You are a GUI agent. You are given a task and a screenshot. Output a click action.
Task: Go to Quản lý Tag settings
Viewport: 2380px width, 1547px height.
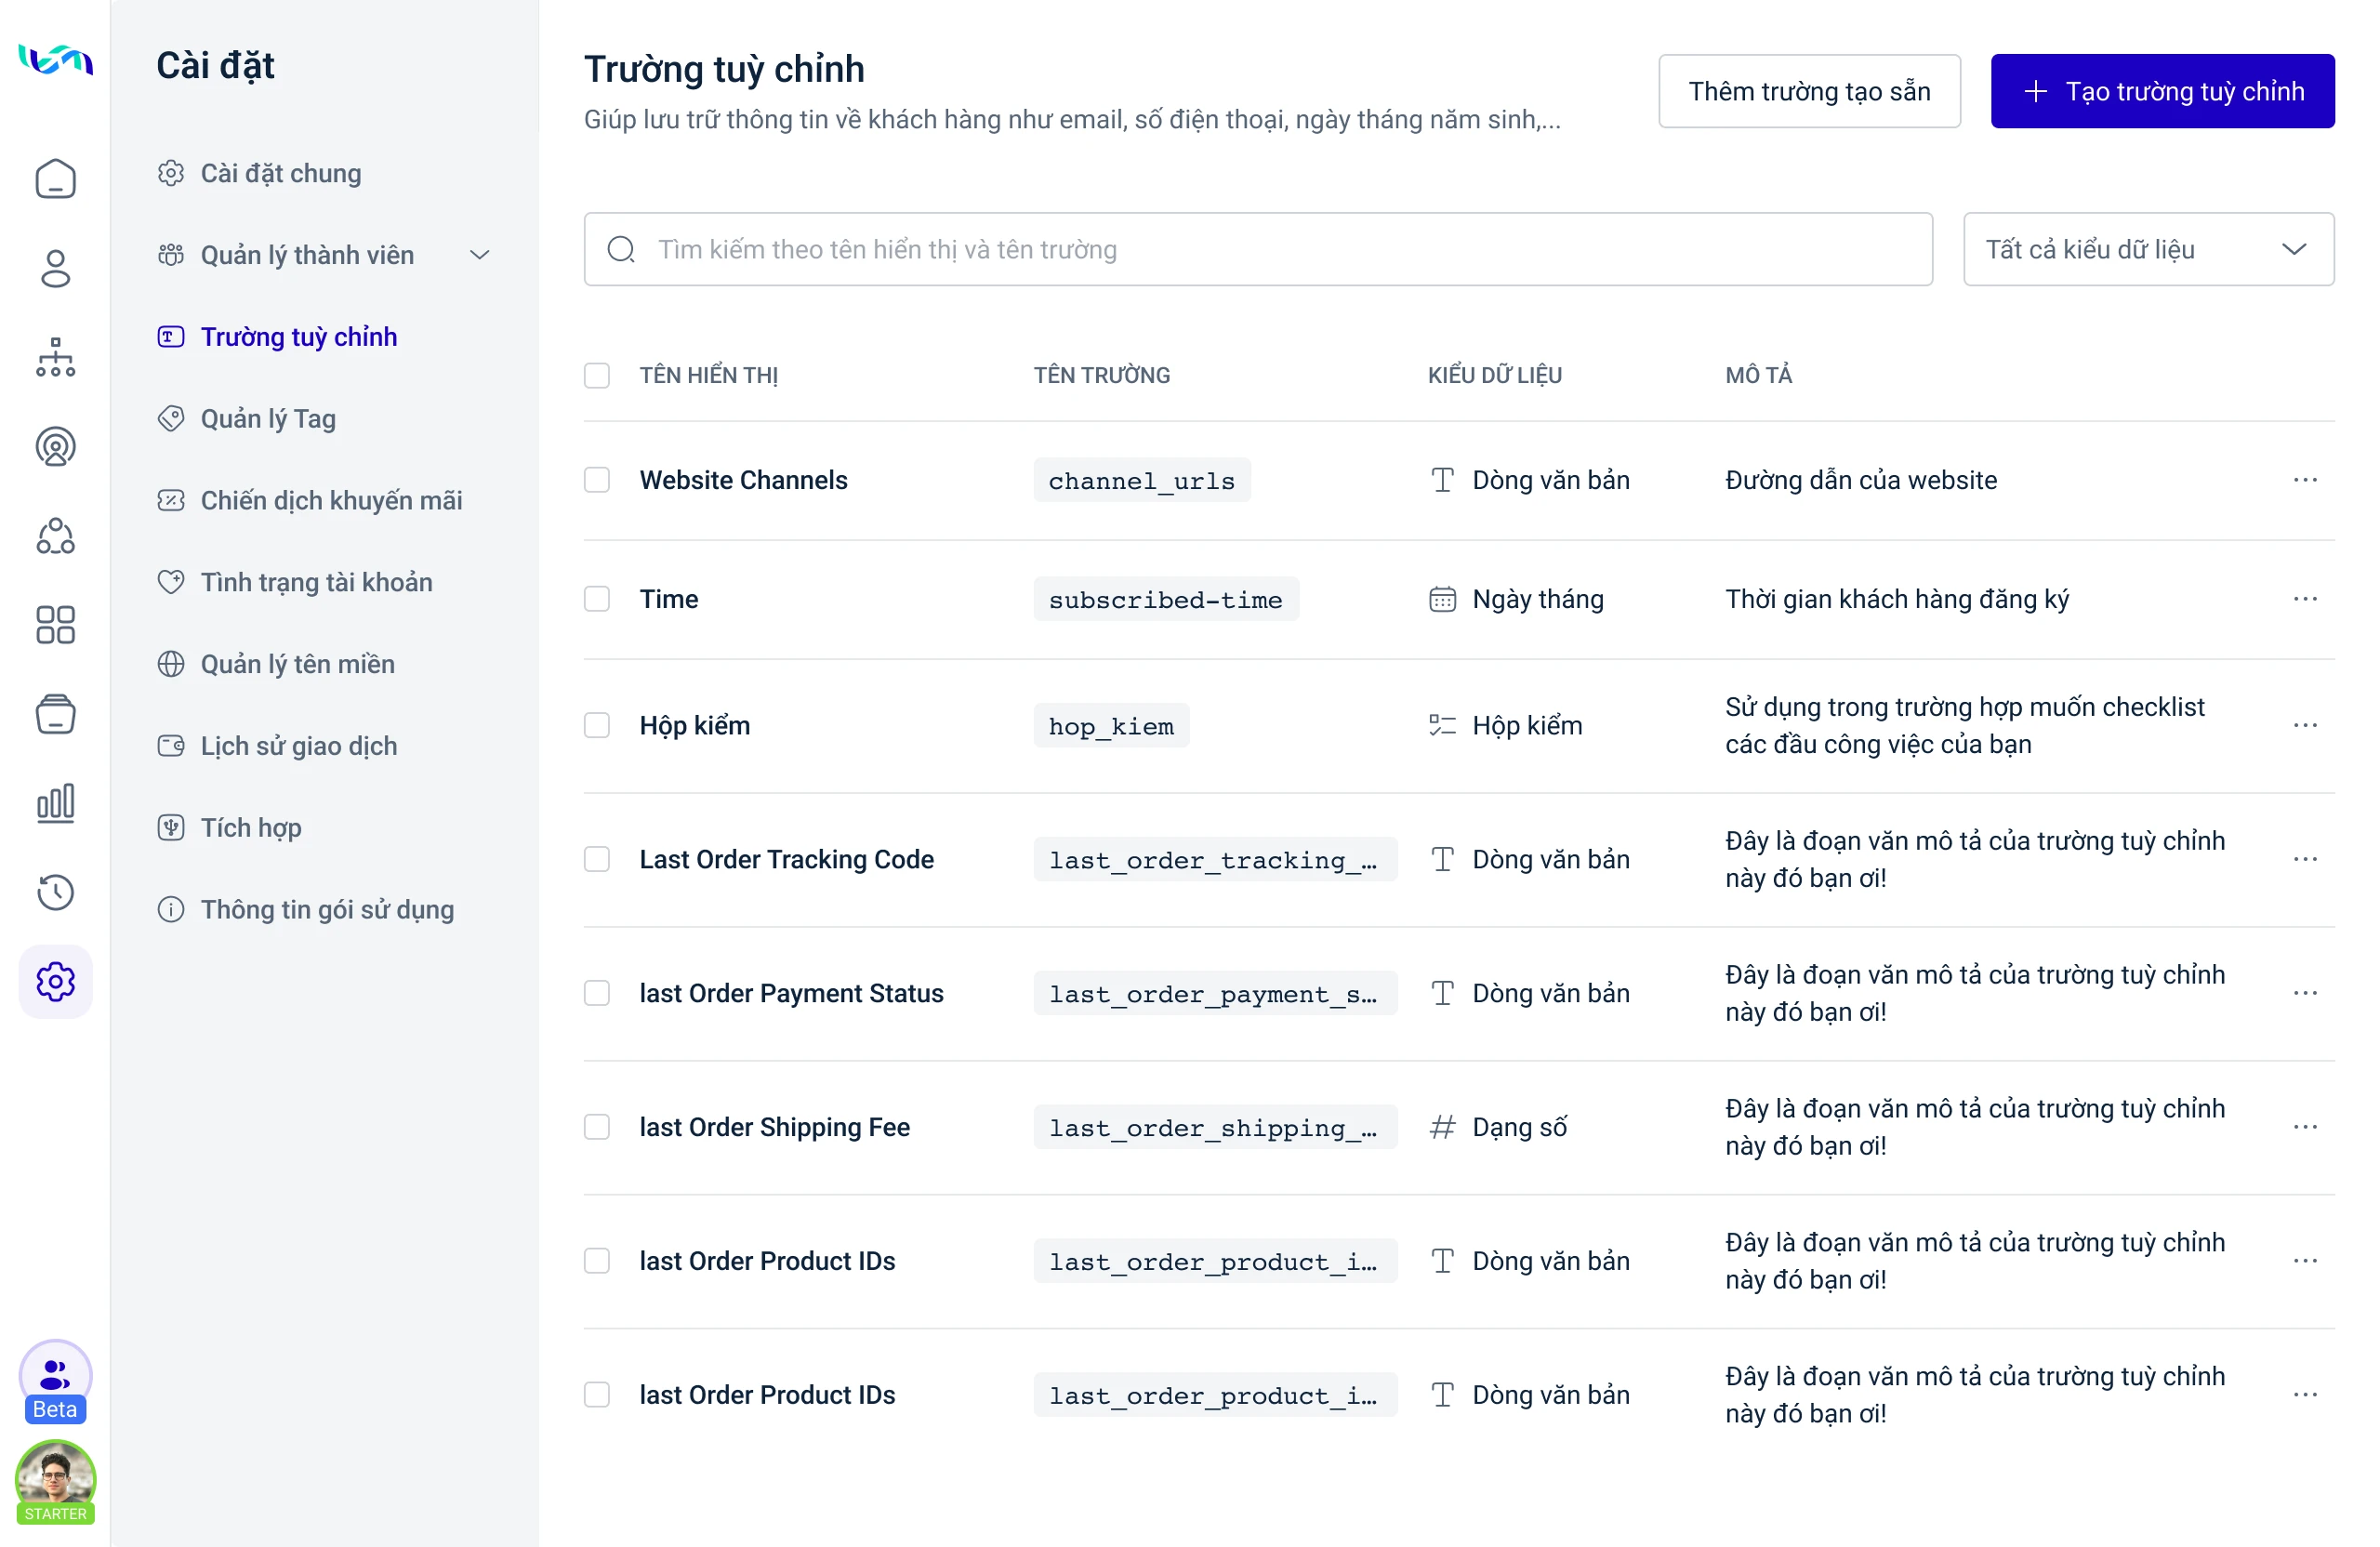pyautogui.click(x=268, y=418)
